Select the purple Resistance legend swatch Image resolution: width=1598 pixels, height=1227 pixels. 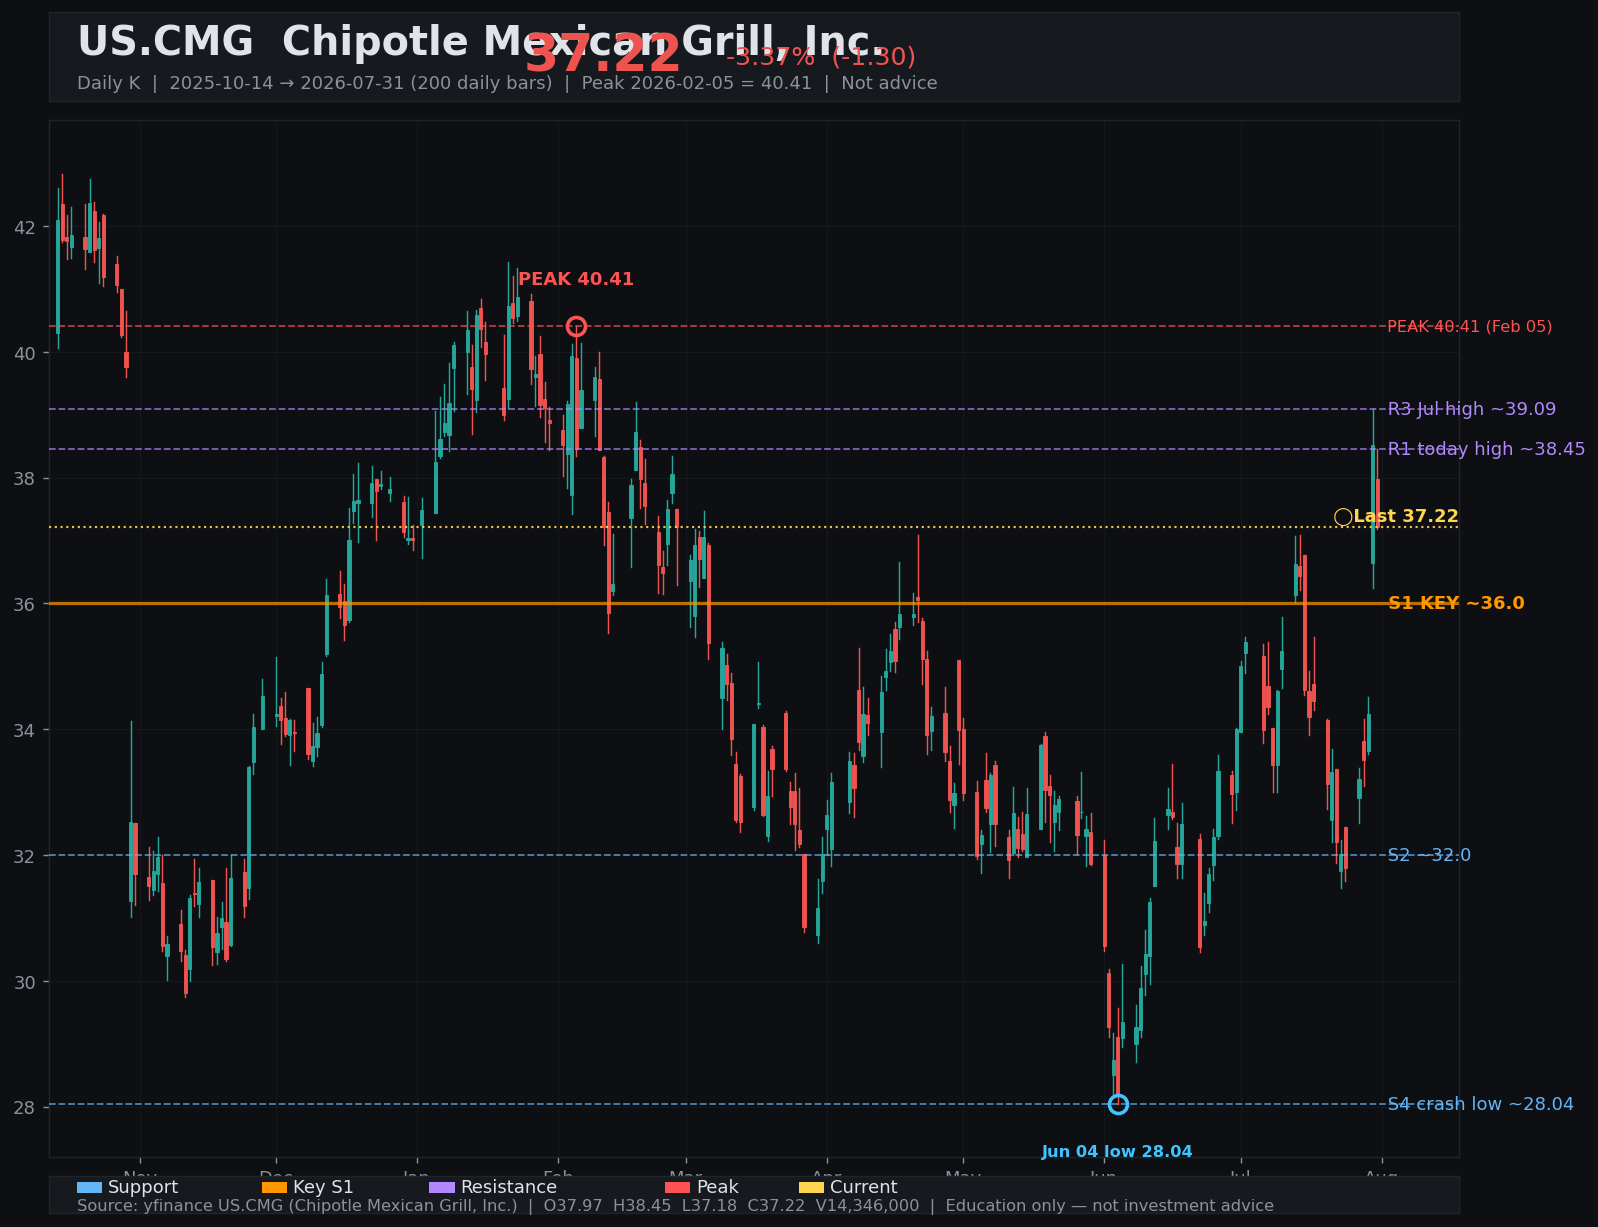tap(442, 1187)
